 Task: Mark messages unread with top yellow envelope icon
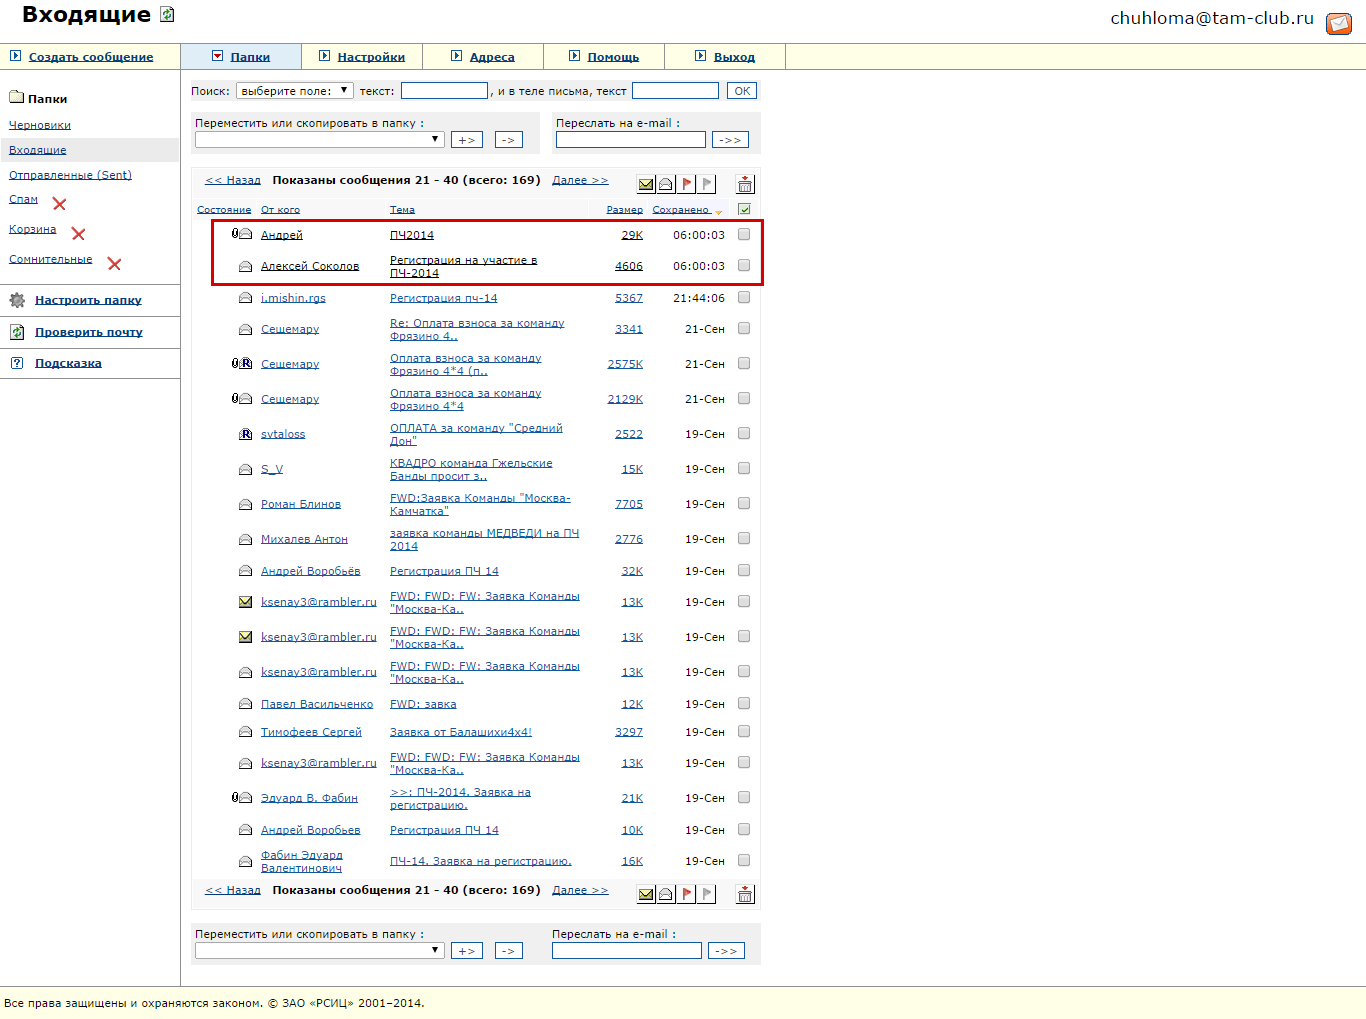pyautogui.click(x=646, y=184)
